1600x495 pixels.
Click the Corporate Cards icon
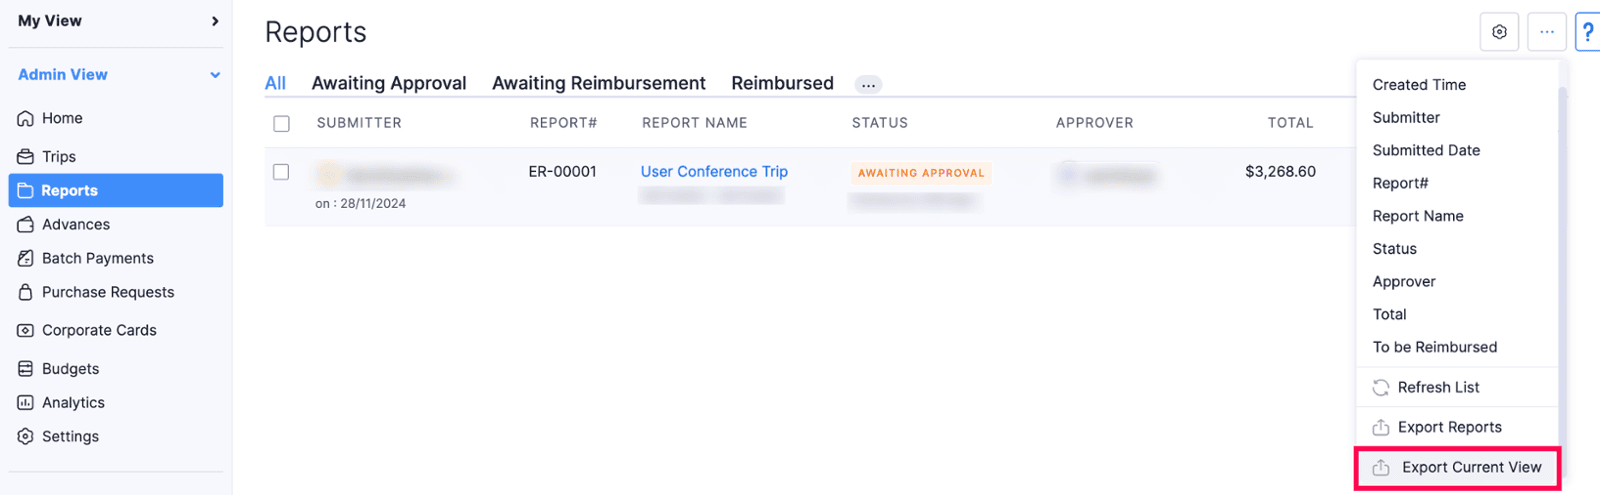[26, 330]
